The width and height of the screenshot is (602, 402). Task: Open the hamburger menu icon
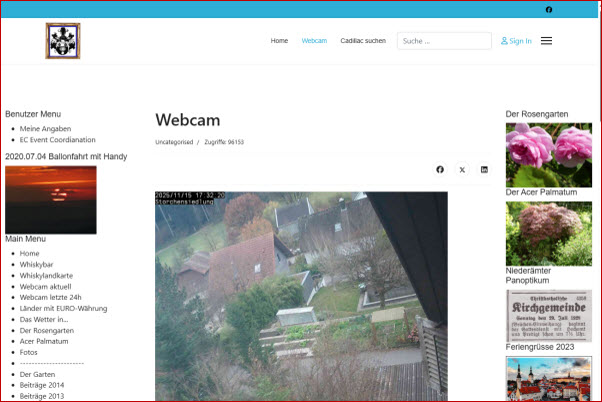point(546,41)
